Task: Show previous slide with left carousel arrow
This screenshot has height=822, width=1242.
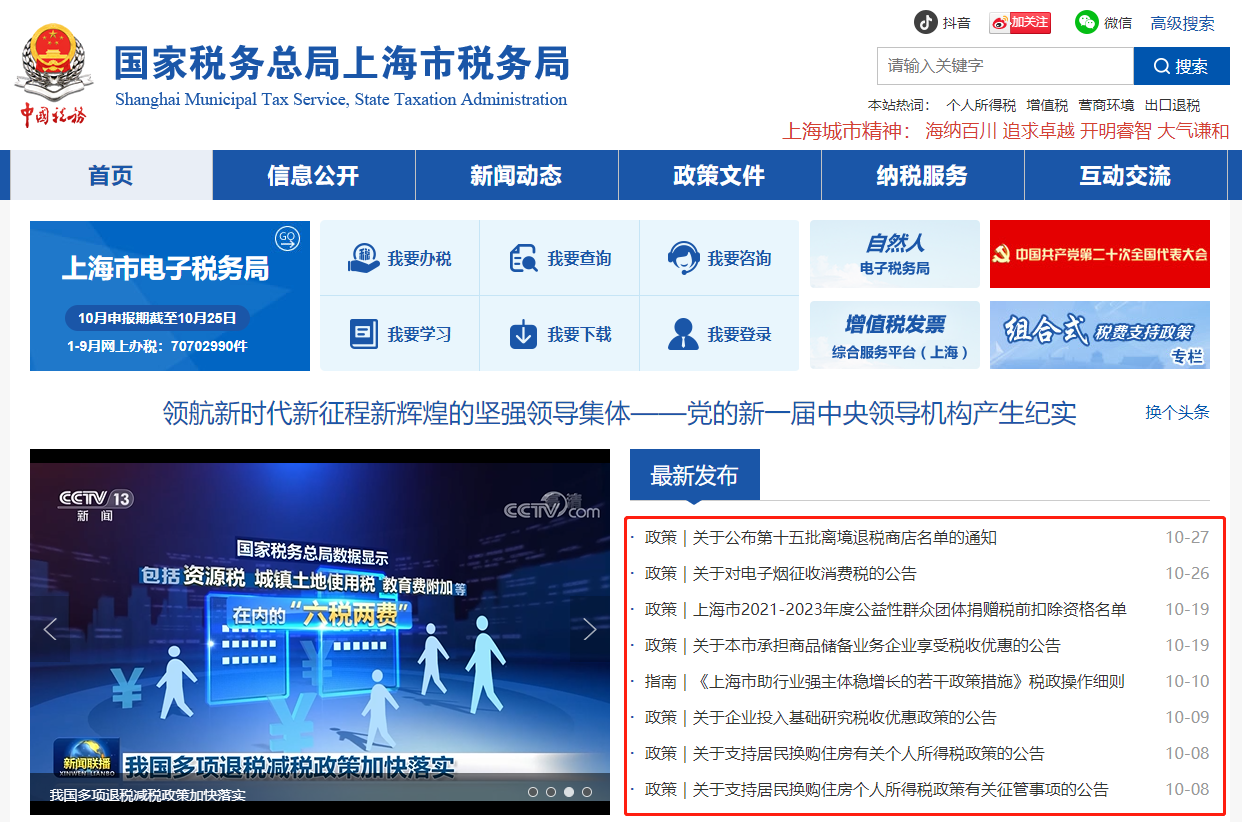Action: pyautogui.click(x=50, y=629)
